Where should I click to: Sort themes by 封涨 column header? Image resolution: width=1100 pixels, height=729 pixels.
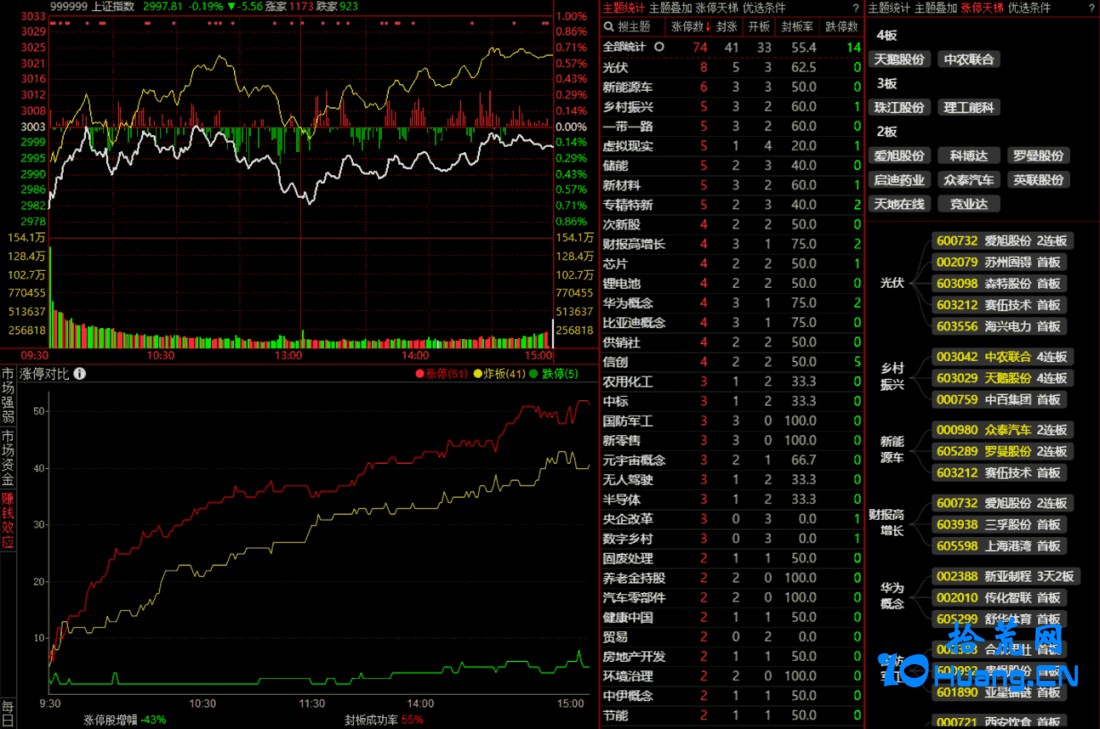click(727, 27)
